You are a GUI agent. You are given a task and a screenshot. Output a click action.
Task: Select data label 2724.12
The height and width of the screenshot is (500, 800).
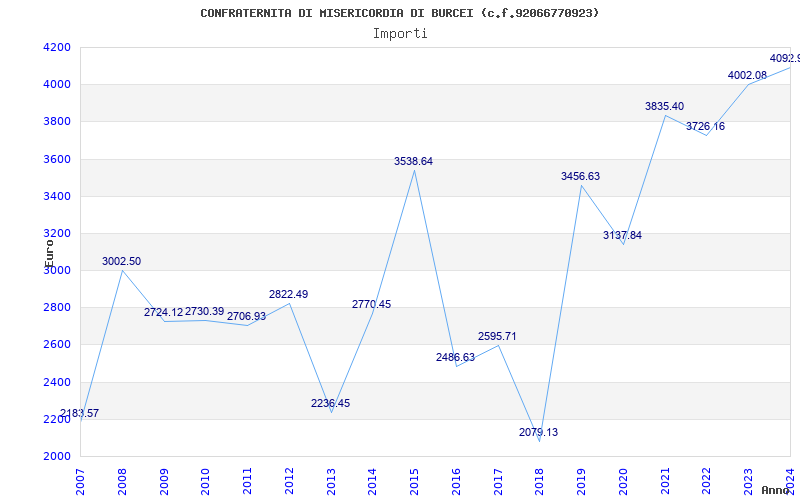click(163, 312)
